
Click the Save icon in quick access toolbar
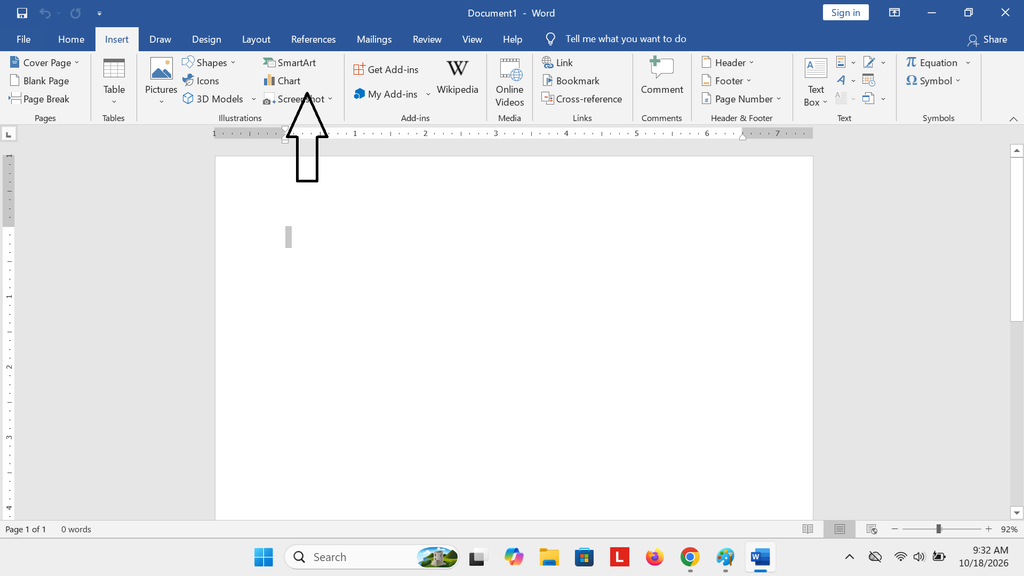pyautogui.click(x=22, y=13)
